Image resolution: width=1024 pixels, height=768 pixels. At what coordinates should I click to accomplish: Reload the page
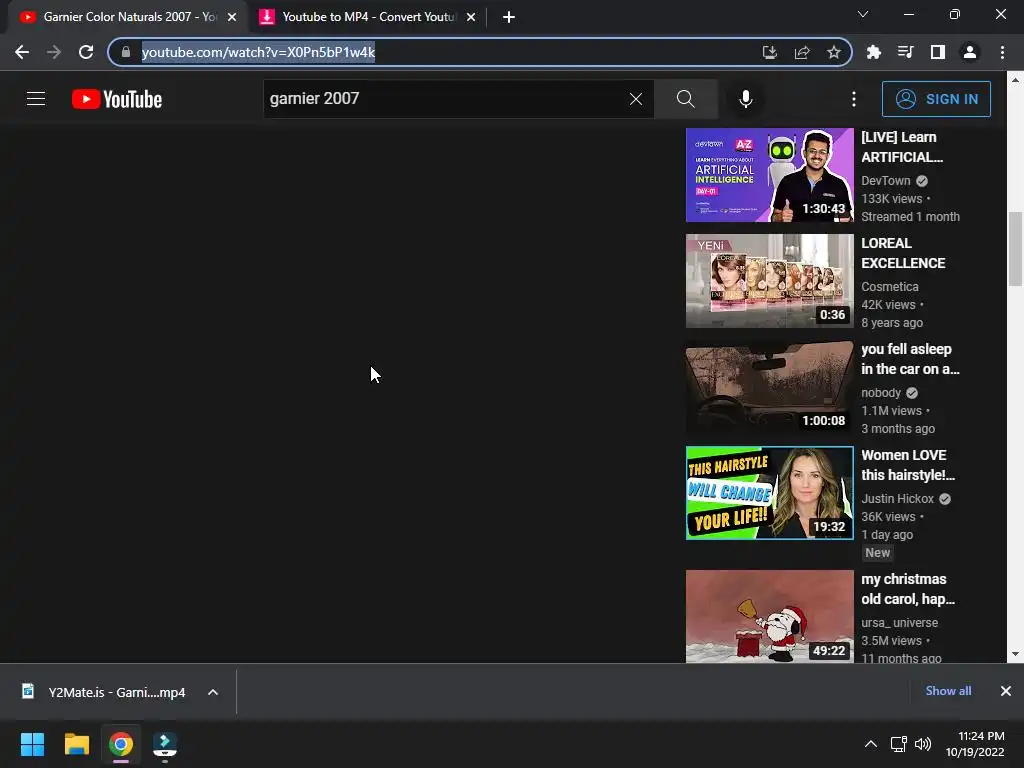(86, 52)
